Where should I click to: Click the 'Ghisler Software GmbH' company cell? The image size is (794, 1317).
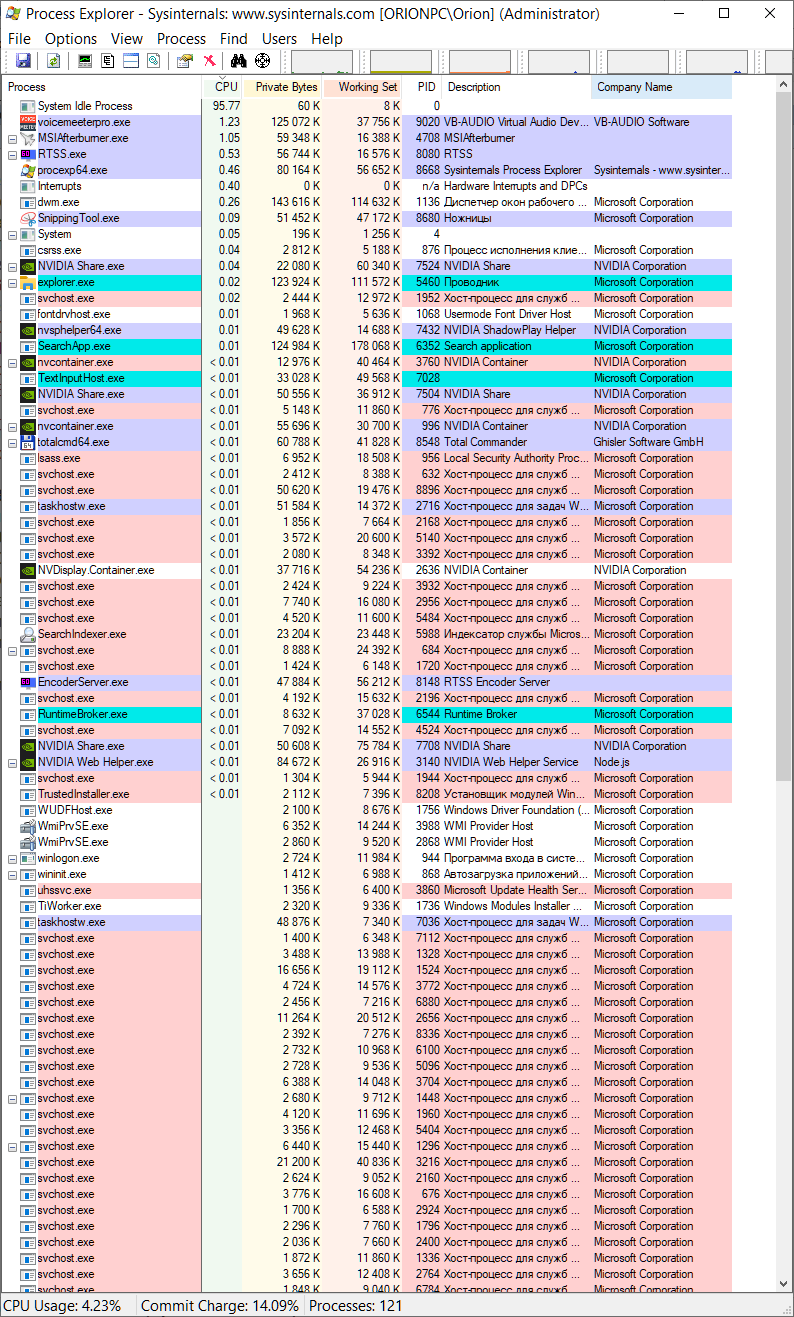click(x=648, y=442)
